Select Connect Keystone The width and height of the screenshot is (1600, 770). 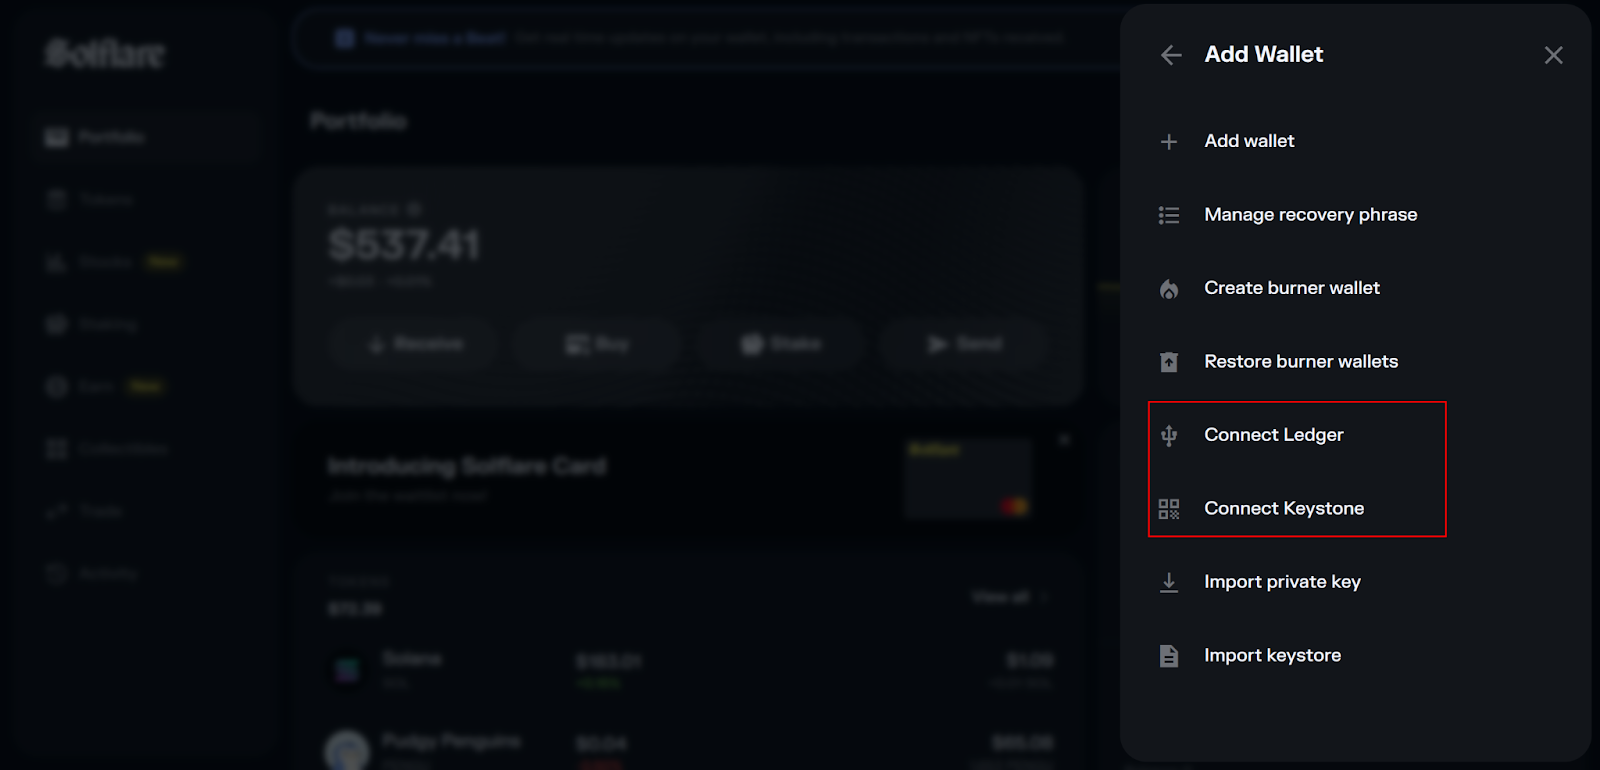pyautogui.click(x=1284, y=508)
